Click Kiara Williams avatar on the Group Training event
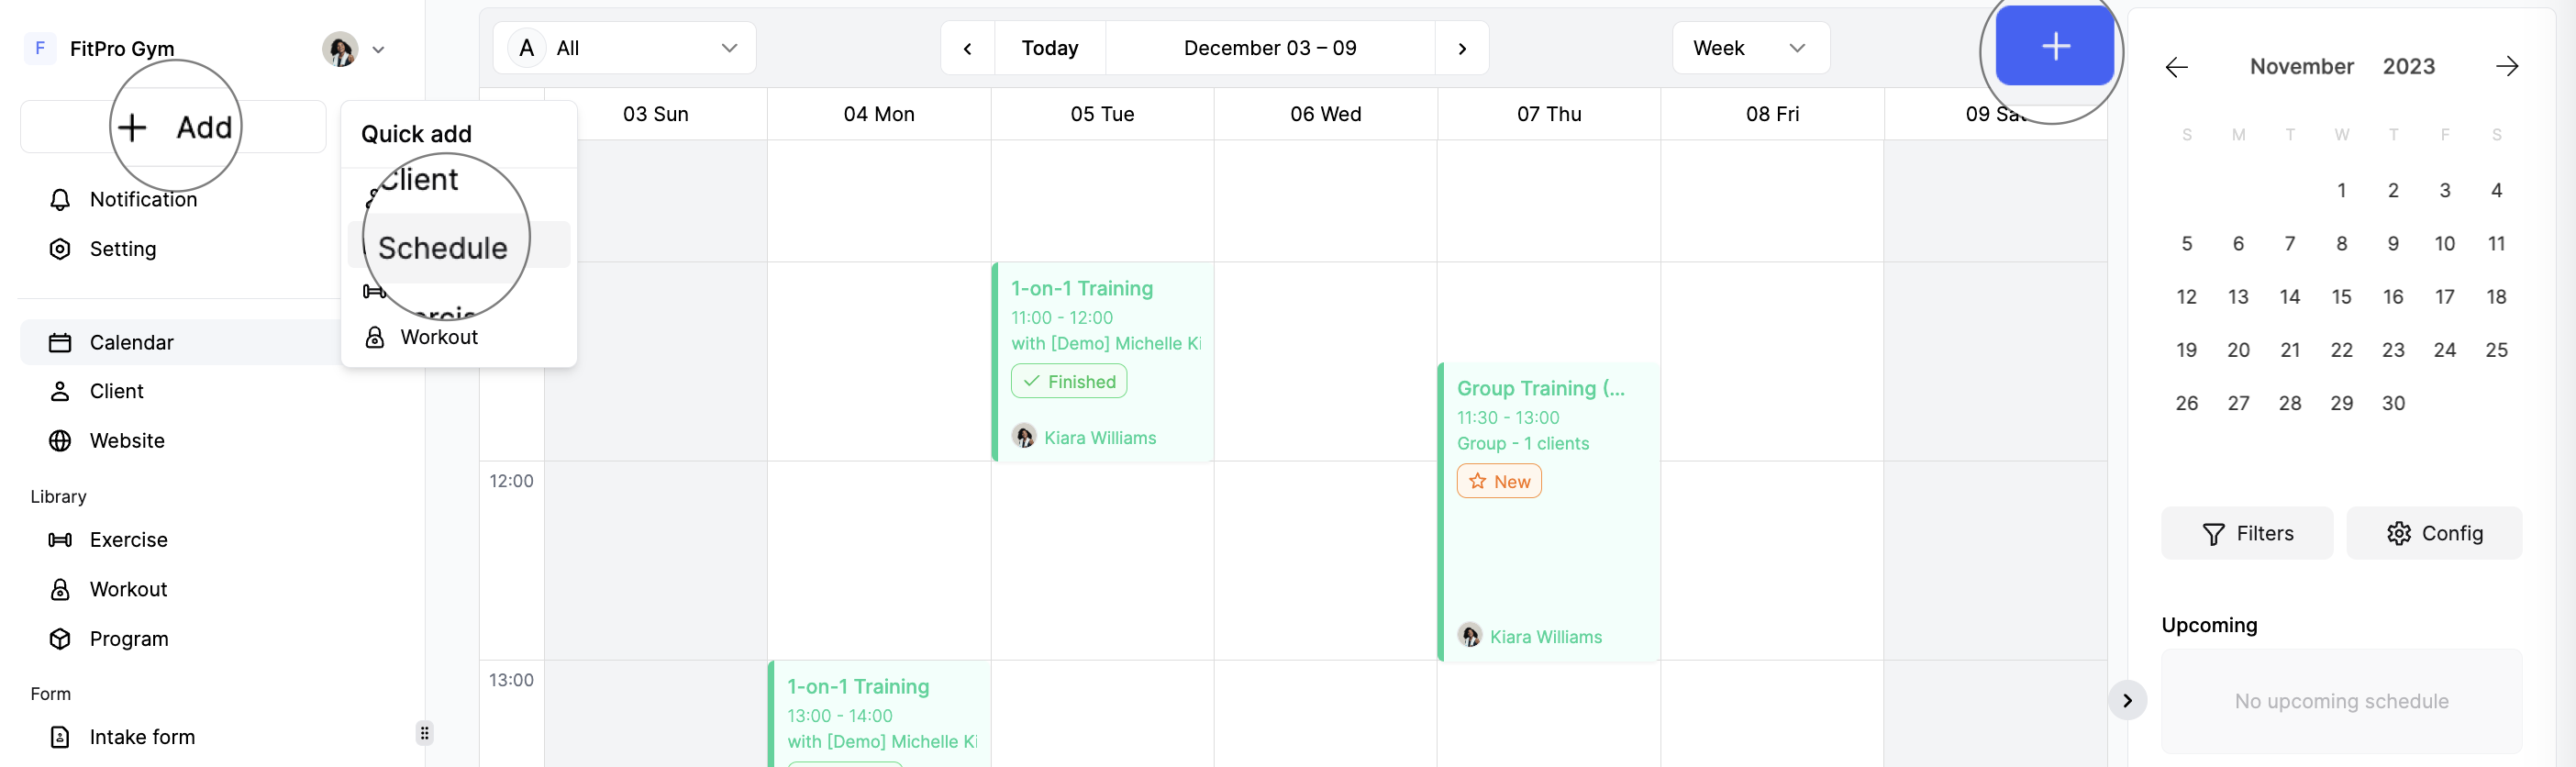This screenshot has width=2576, height=767. coord(1470,636)
